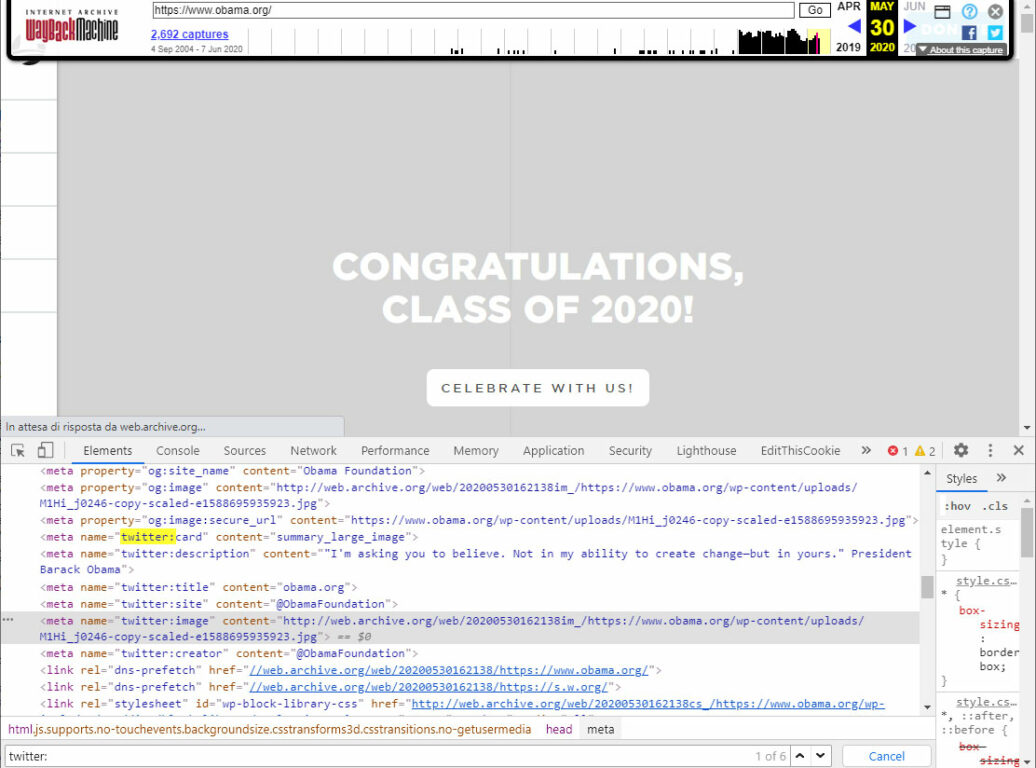Viewport: 1036px width, 768px height.
Task: Click the Wayback expand window icon
Action: [x=943, y=11]
